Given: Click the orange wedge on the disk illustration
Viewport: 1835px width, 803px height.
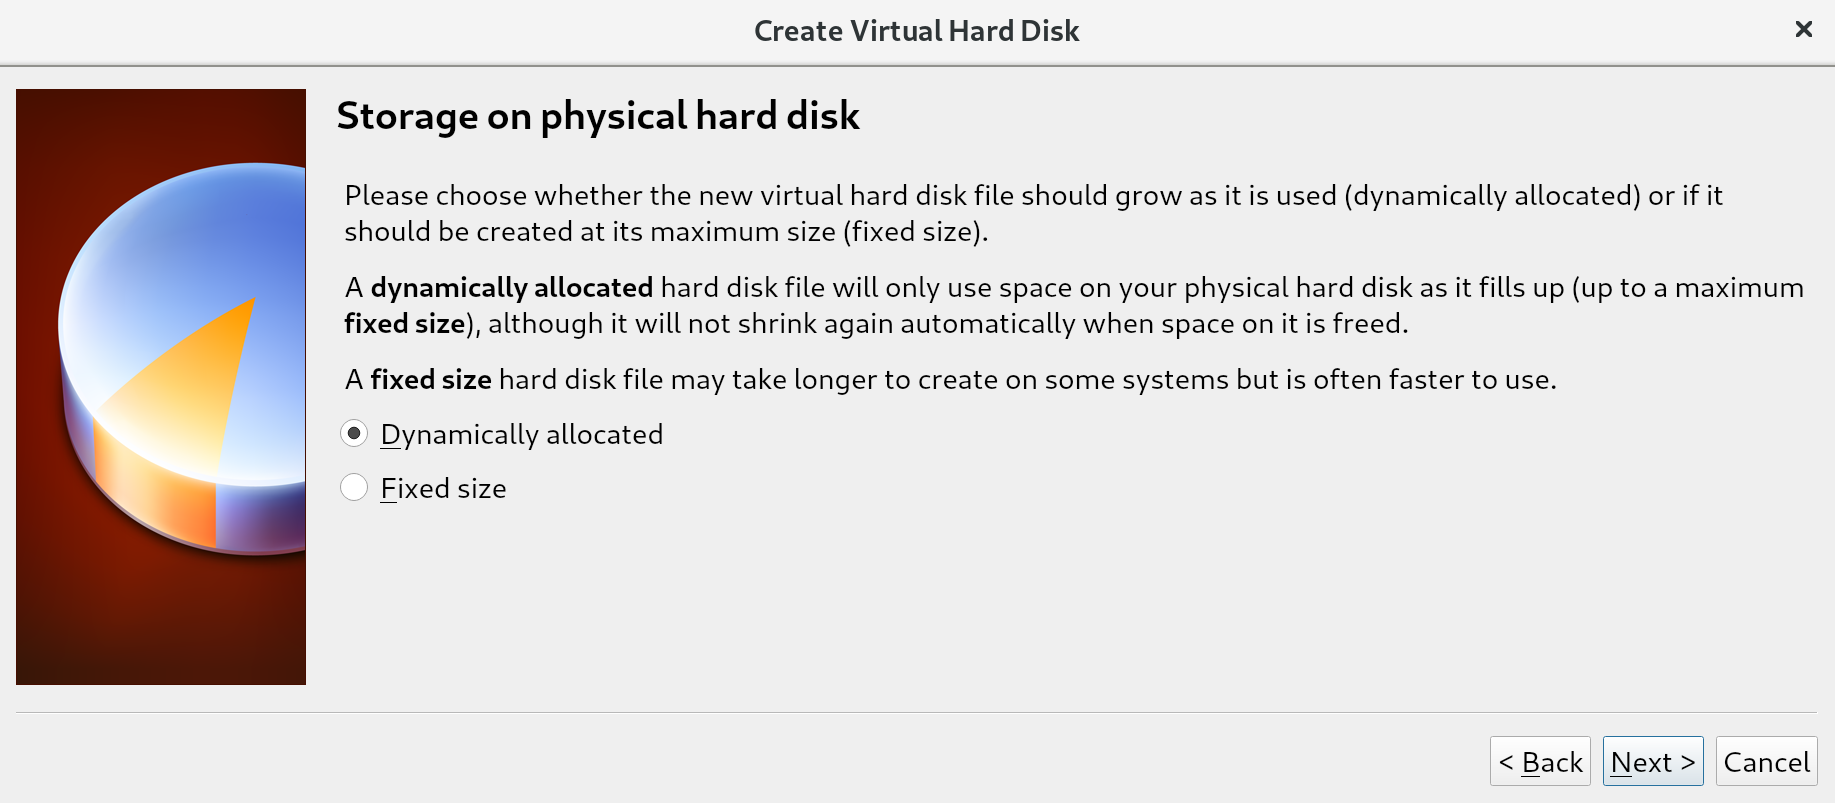Looking at the screenshot, I should click(200, 380).
